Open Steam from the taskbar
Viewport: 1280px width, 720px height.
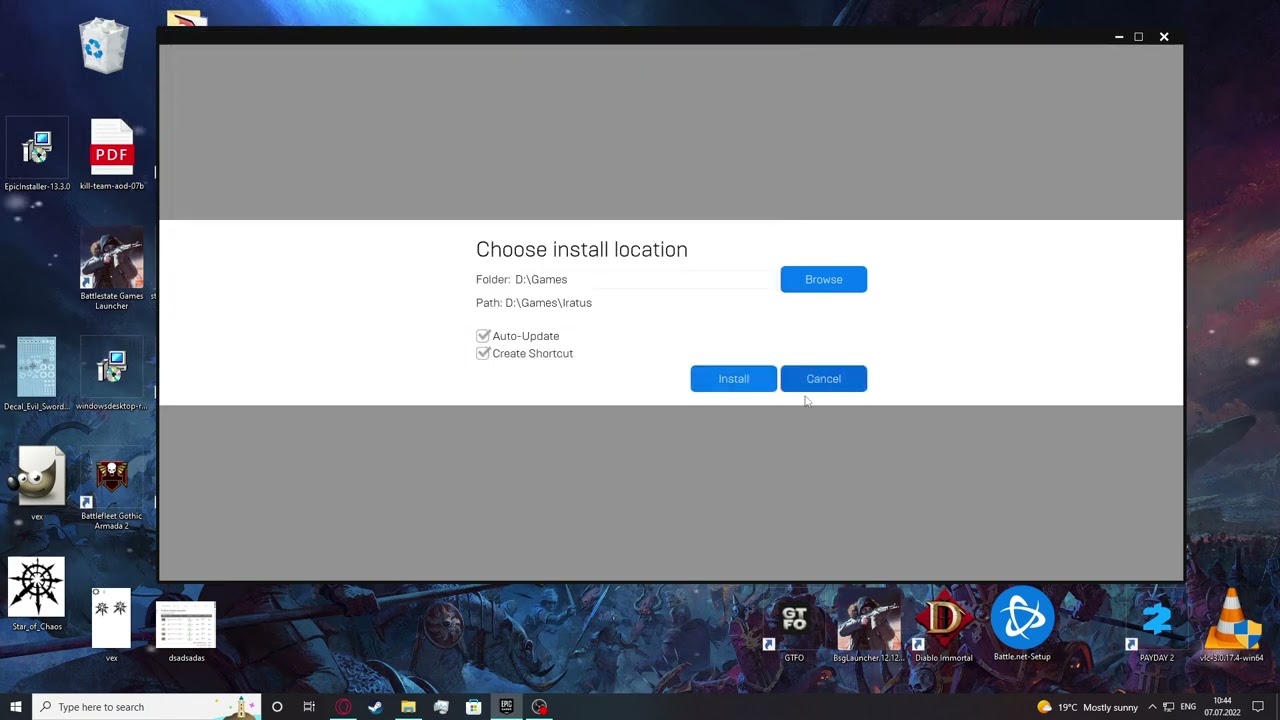coord(375,707)
